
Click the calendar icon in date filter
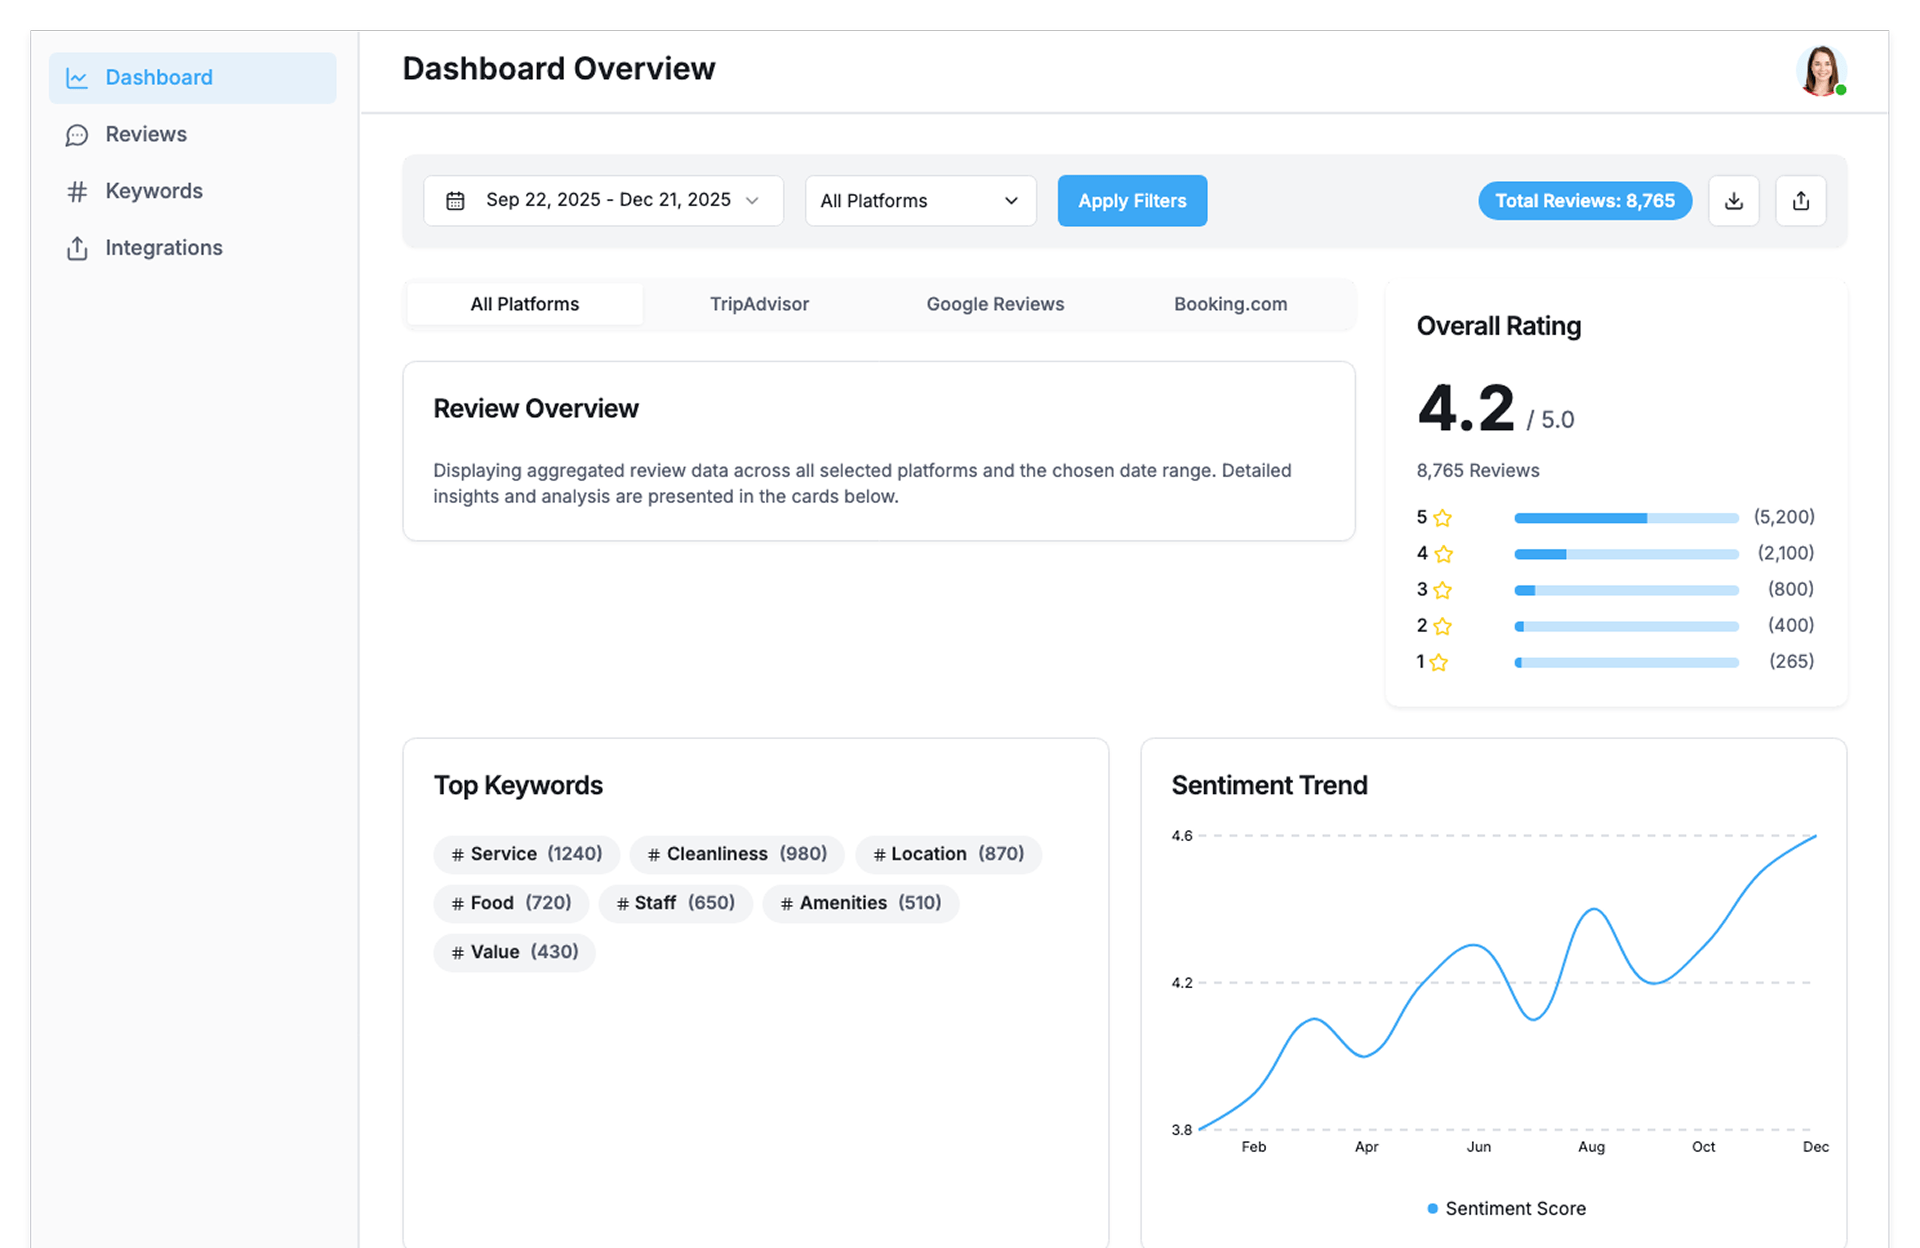tap(455, 201)
